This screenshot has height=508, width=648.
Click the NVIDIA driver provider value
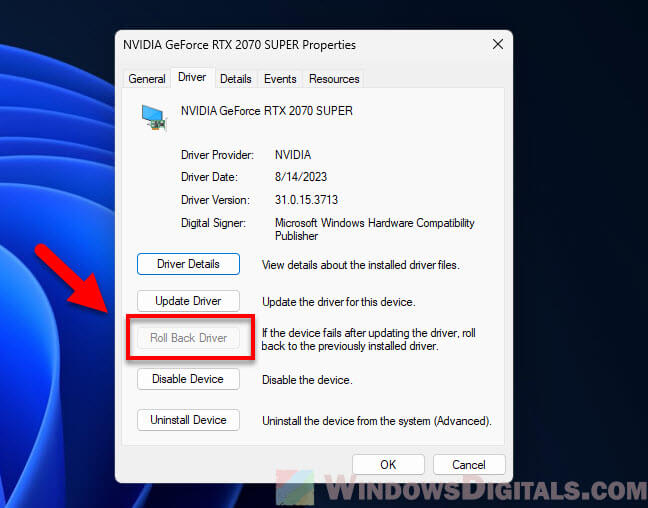point(293,155)
